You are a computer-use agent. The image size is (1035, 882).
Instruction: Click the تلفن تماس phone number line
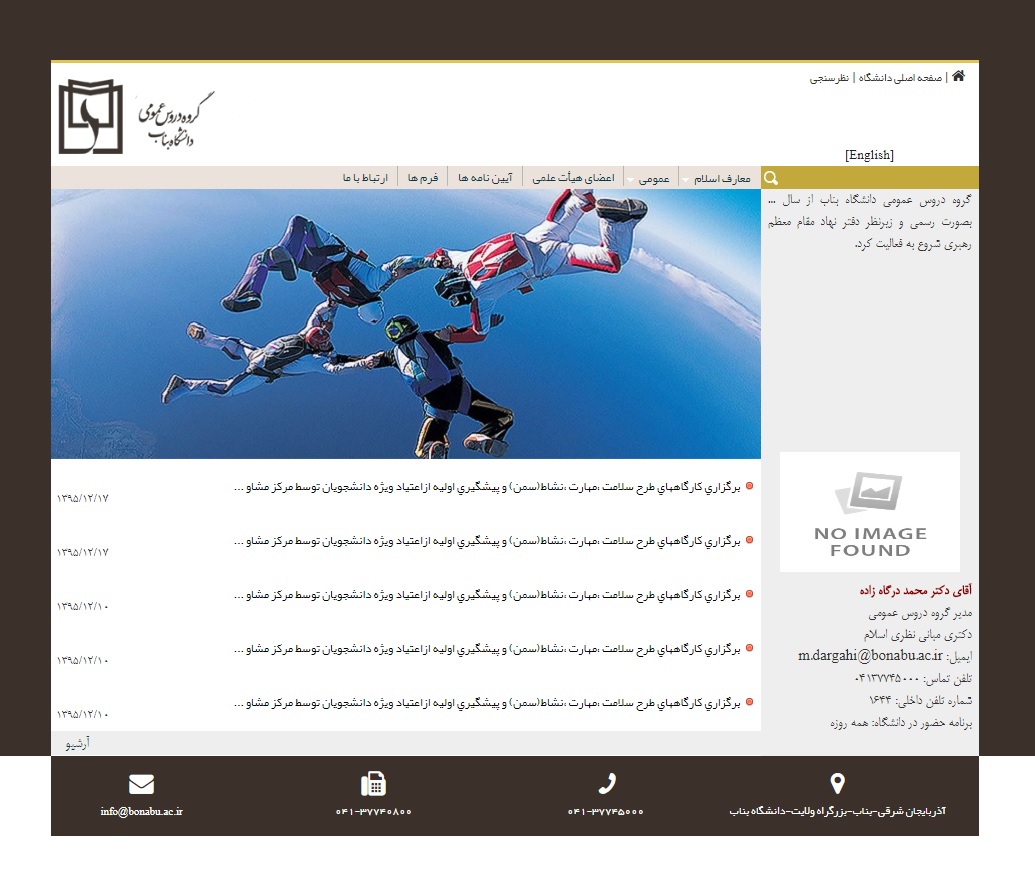[914, 678]
